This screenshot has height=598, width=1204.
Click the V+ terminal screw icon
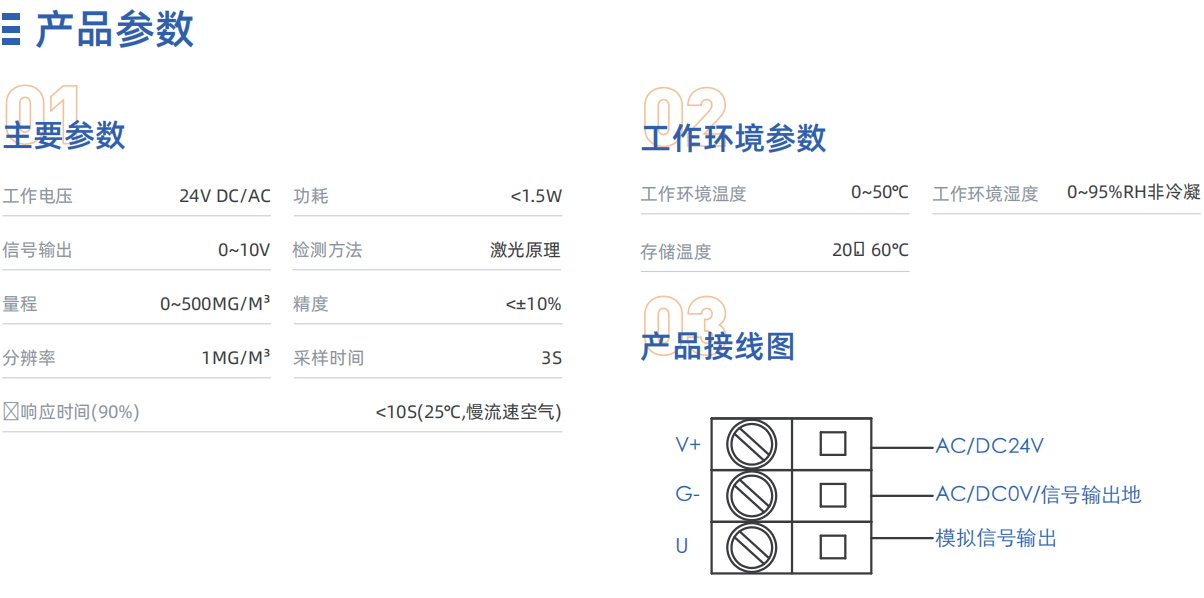pos(751,444)
